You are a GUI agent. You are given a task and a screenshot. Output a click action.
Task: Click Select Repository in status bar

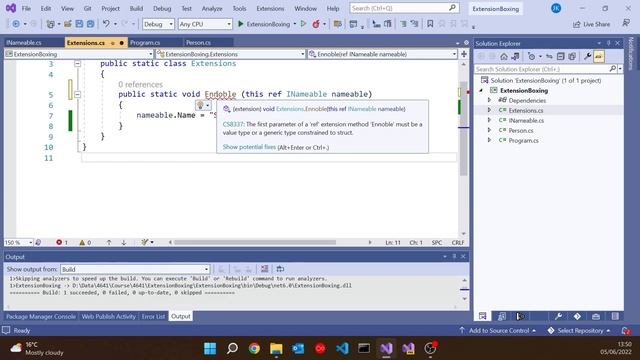[579, 331]
